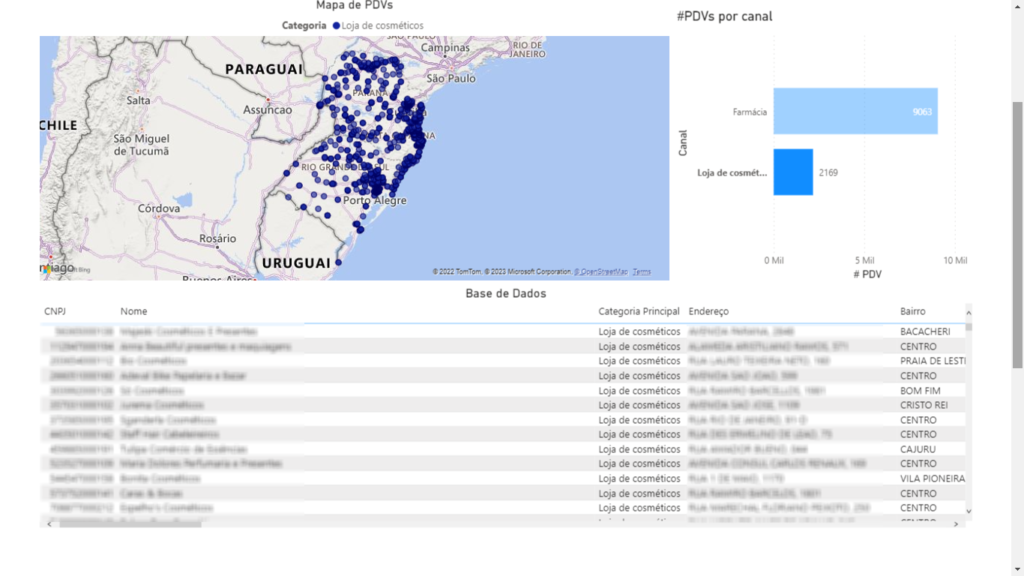This screenshot has height=576, width=1024.
Task: Sort by the Categoria Principal column header
Action: tap(639, 312)
